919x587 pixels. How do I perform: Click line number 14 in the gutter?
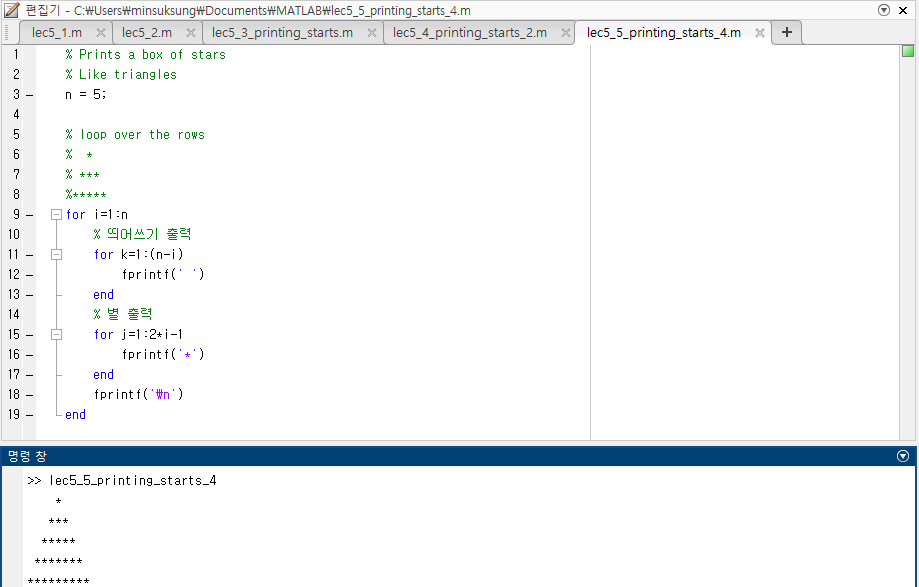(x=13, y=315)
